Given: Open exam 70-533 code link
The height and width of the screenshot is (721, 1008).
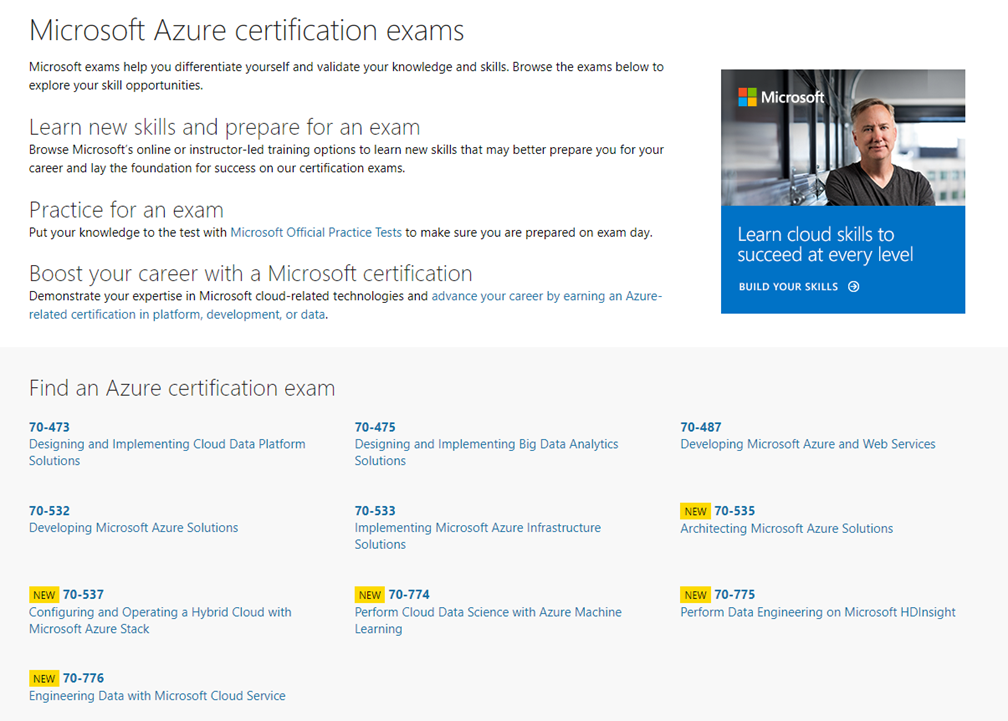Looking at the screenshot, I should coord(375,511).
